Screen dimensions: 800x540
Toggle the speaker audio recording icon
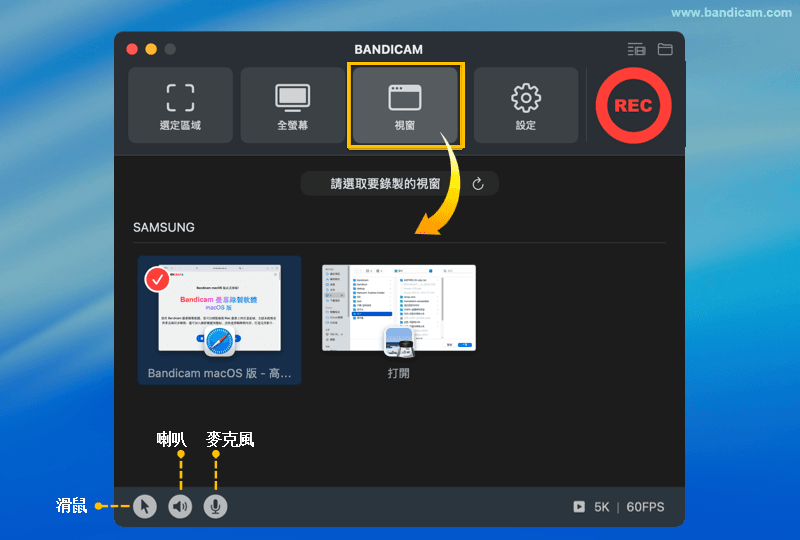[180, 506]
